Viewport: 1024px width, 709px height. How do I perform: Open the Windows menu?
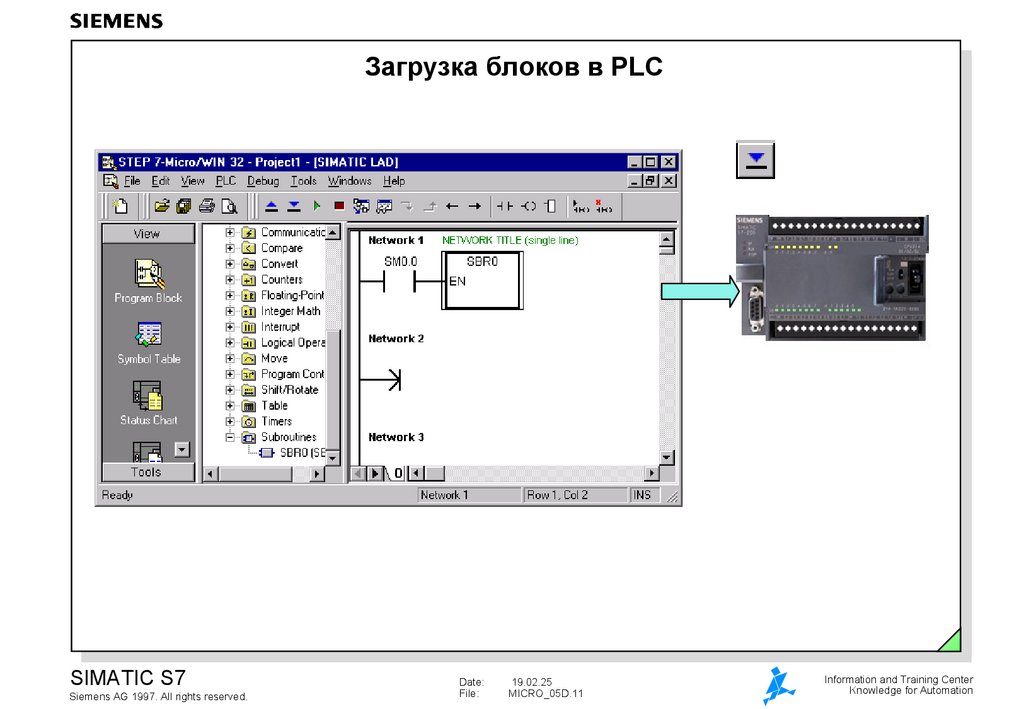pos(349,181)
